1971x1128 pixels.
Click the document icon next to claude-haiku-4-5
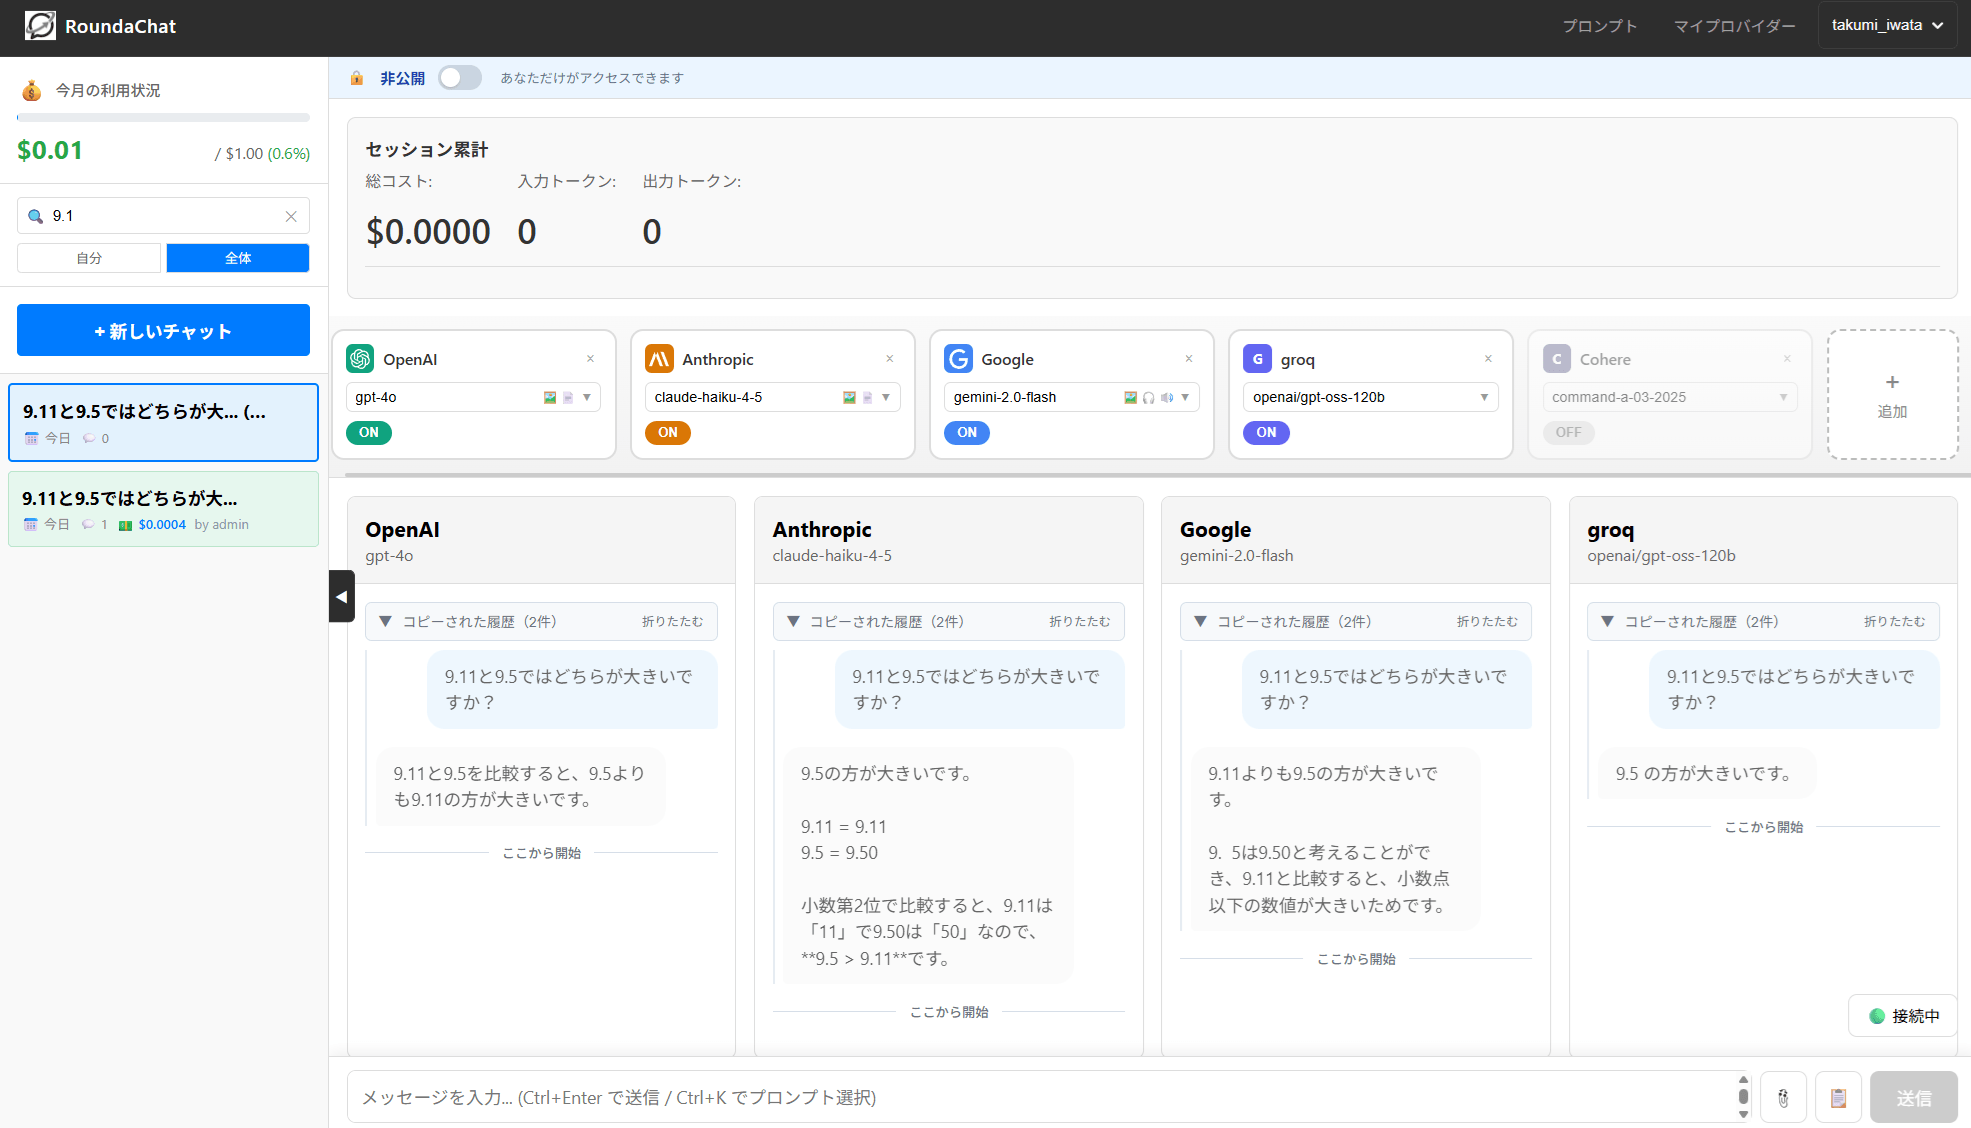coord(866,397)
